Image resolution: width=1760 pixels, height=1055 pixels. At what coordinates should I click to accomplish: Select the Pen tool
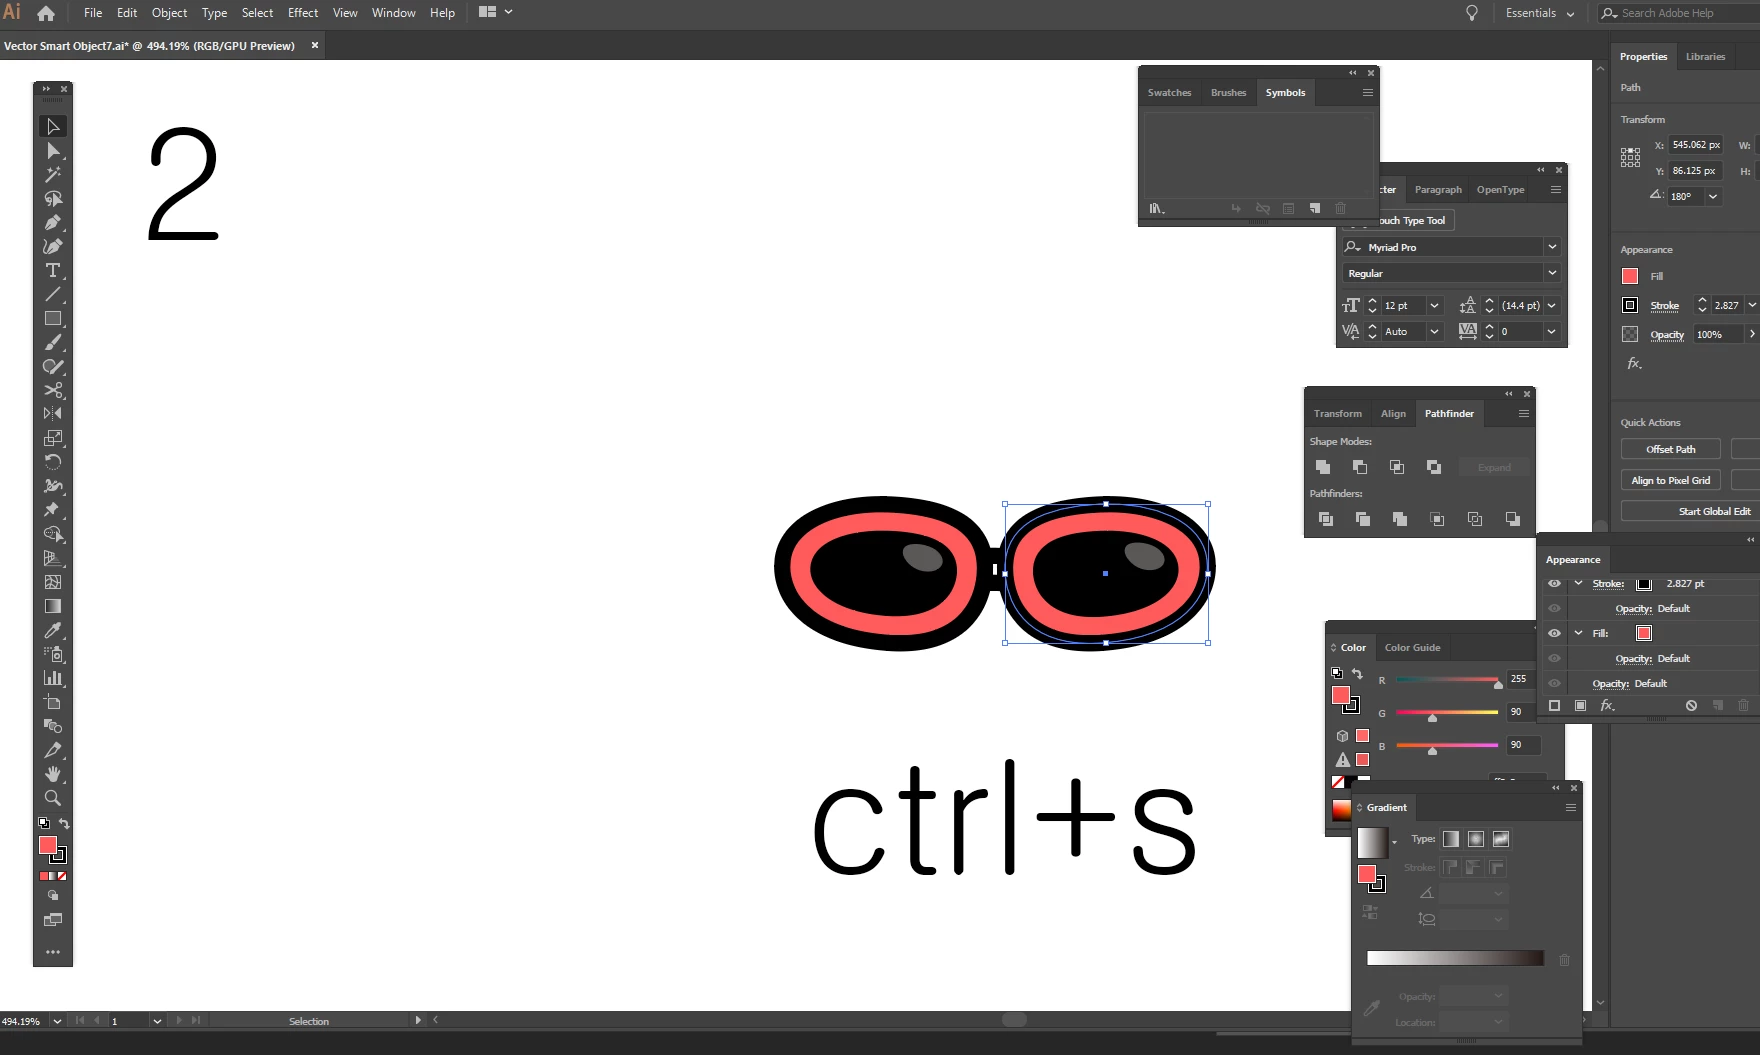53,223
